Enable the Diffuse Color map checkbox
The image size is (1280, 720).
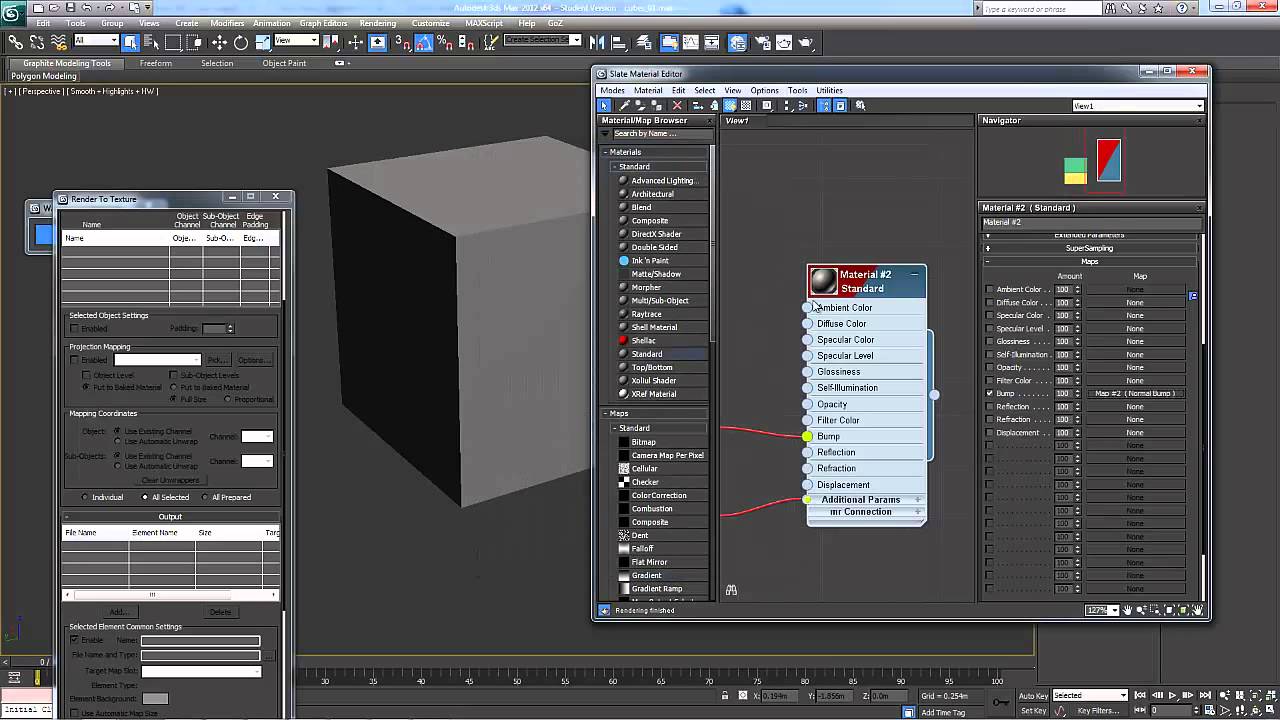[990, 302]
